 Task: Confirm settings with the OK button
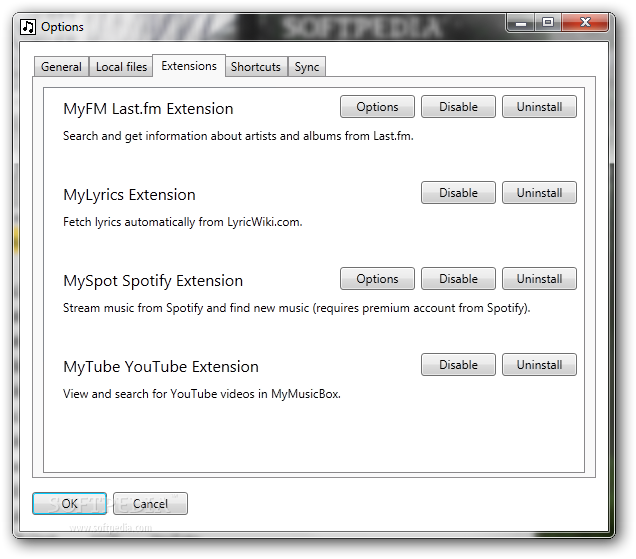pyautogui.click(x=69, y=503)
